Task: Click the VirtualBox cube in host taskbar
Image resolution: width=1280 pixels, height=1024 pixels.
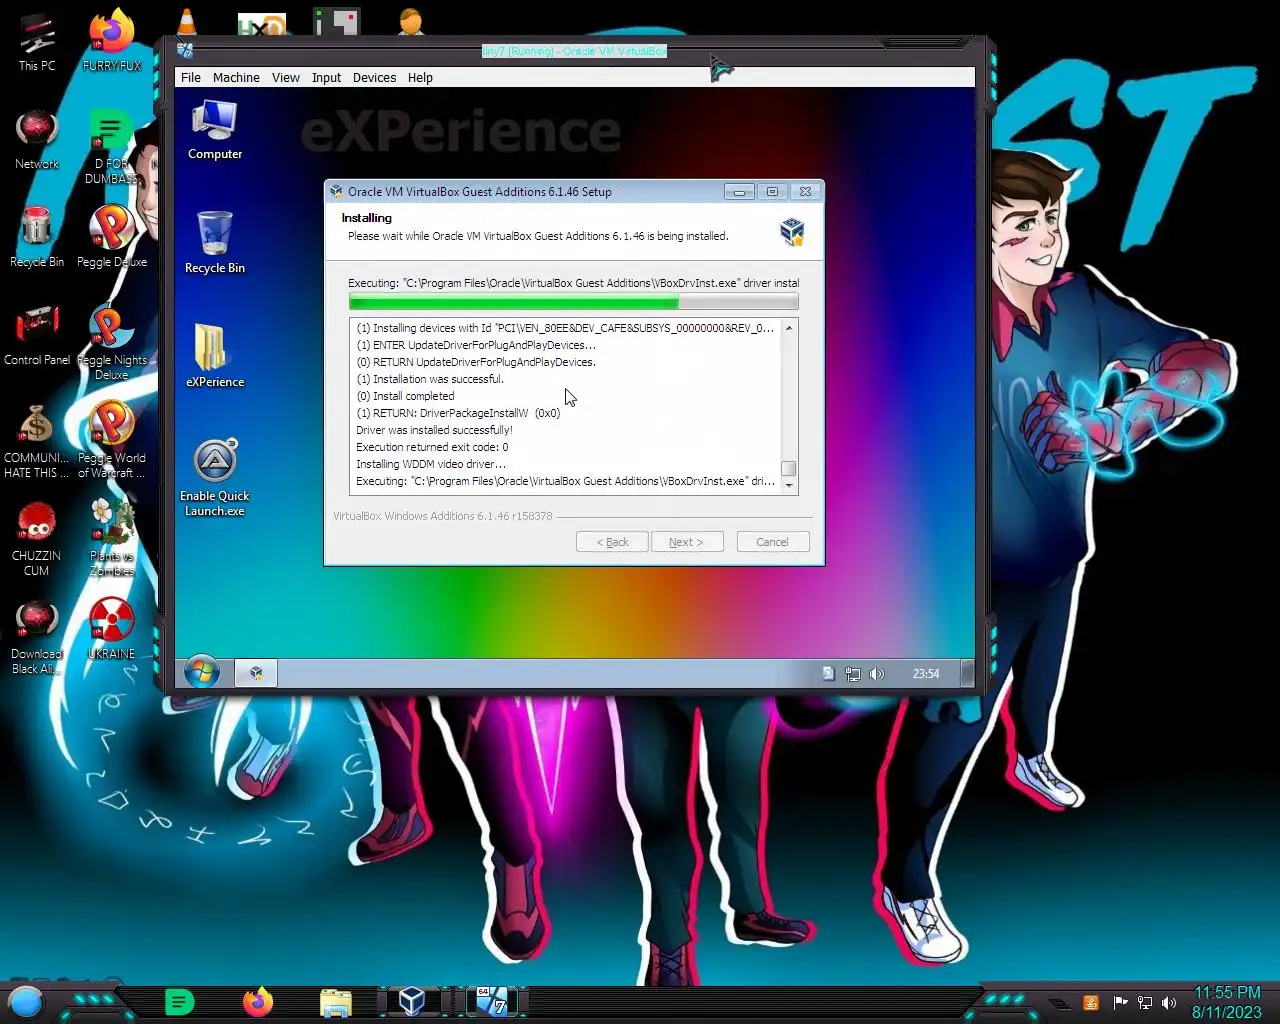Action: coord(412,1001)
